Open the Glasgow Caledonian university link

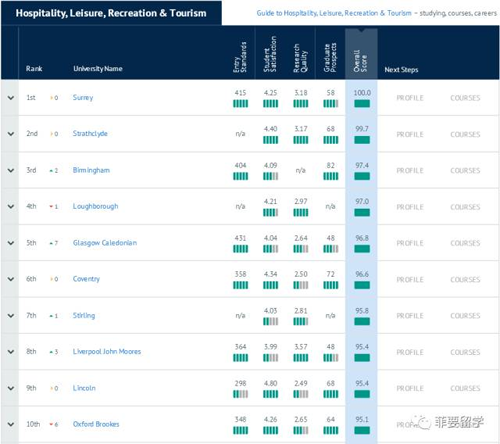(x=105, y=243)
